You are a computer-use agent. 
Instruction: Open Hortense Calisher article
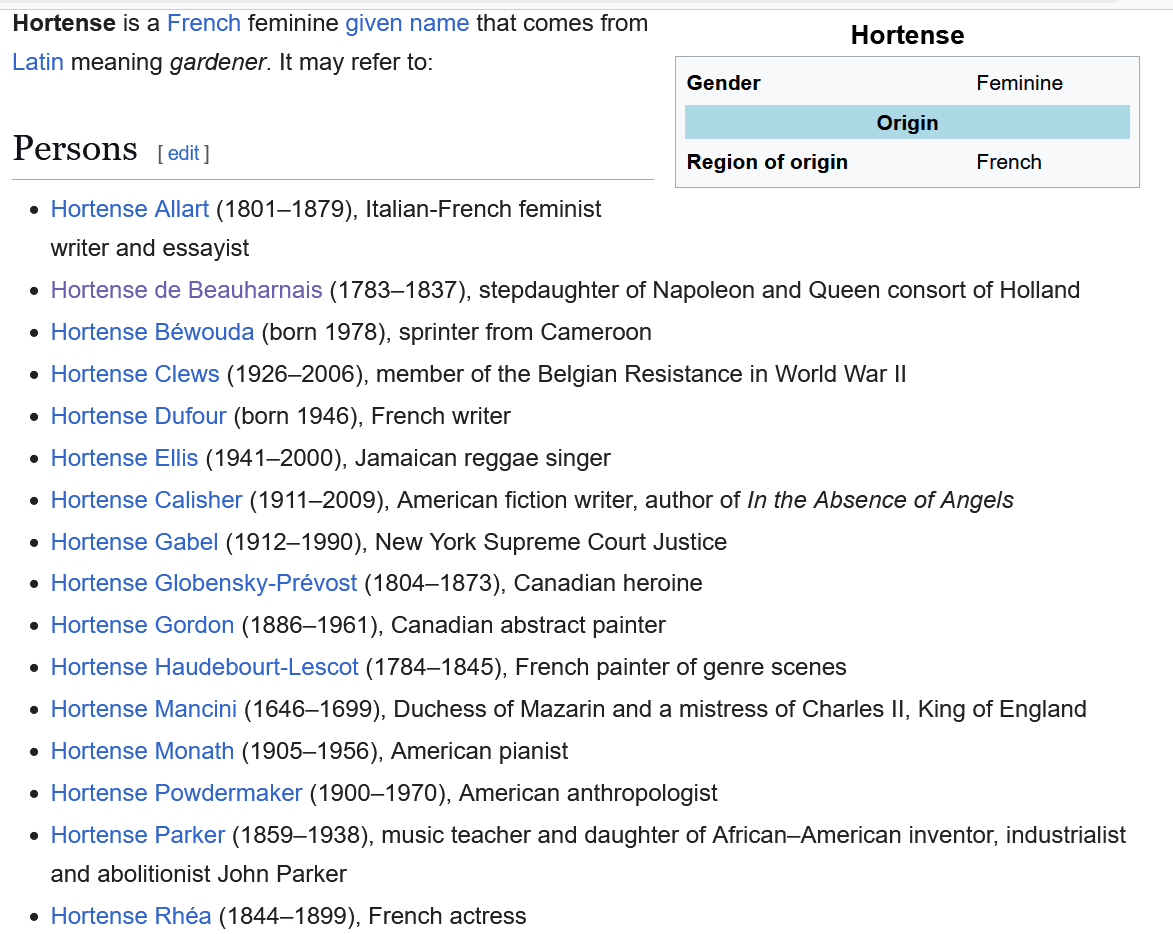(x=147, y=500)
